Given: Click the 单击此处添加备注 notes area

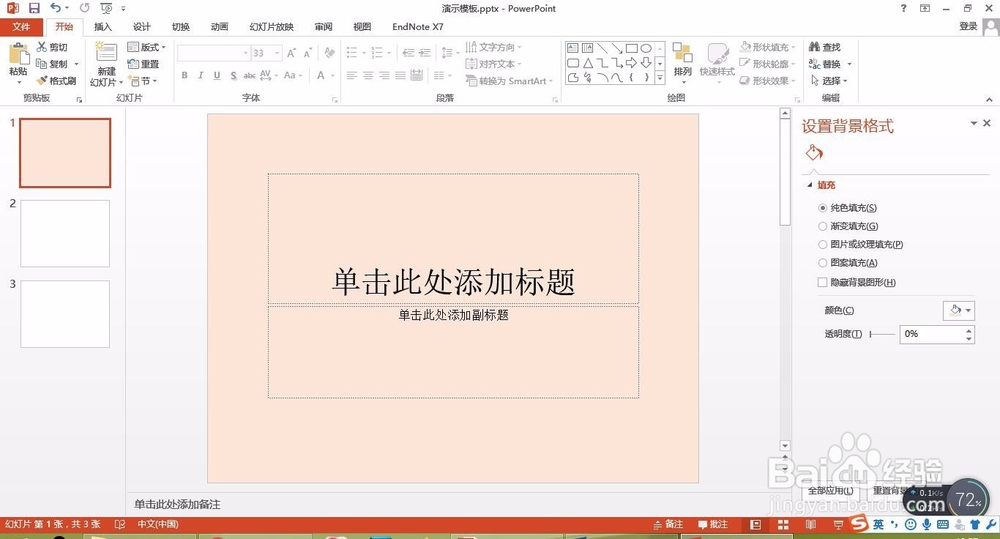Looking at the screenshot, I should [177, 505].
